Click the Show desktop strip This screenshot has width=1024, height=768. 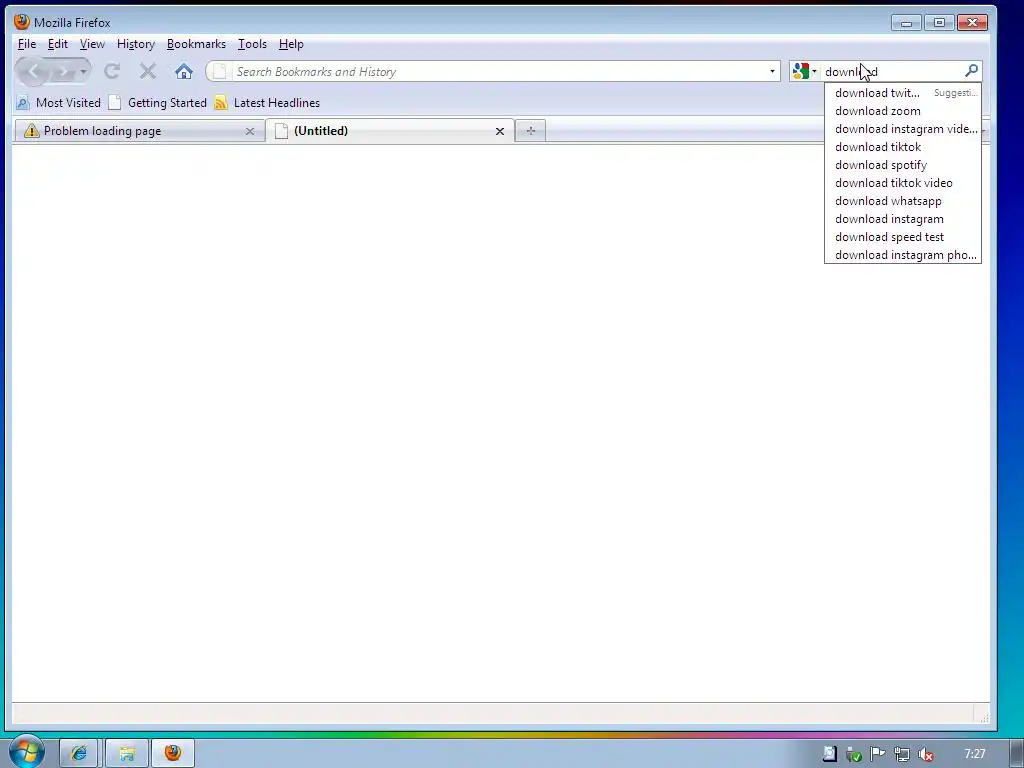pos(1017,754)
